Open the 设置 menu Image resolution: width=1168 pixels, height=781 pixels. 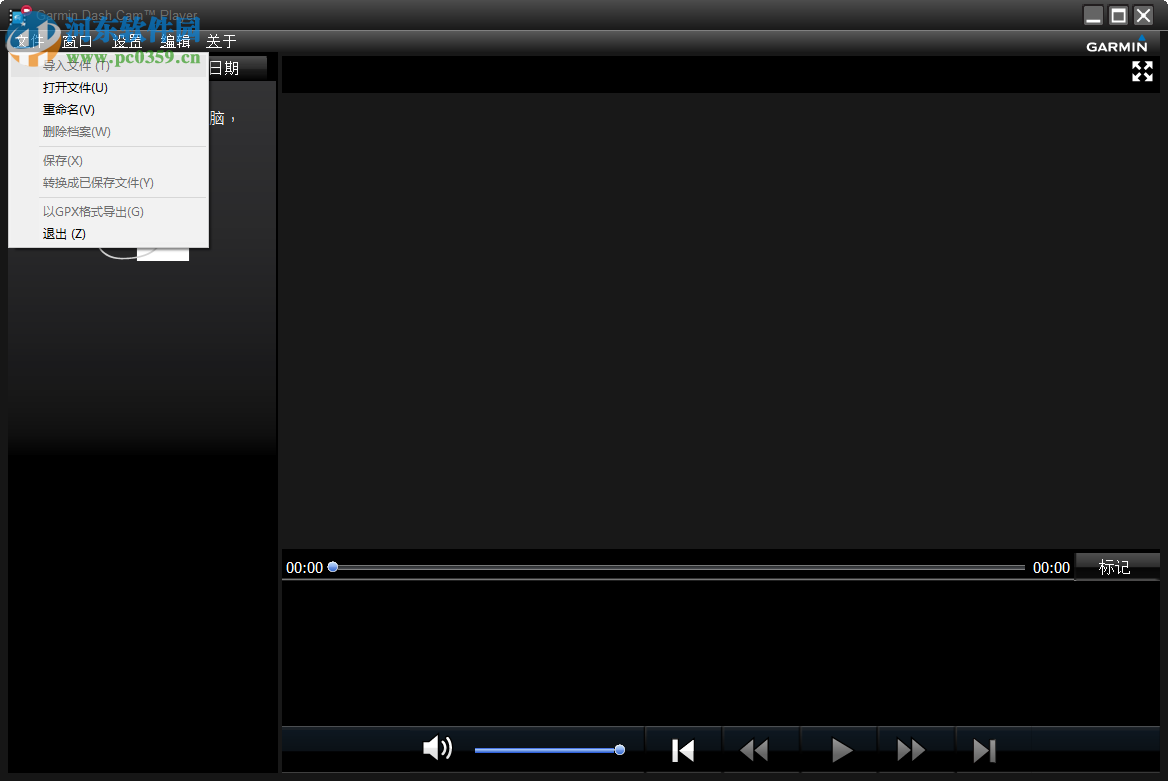(x=127, y=41)
